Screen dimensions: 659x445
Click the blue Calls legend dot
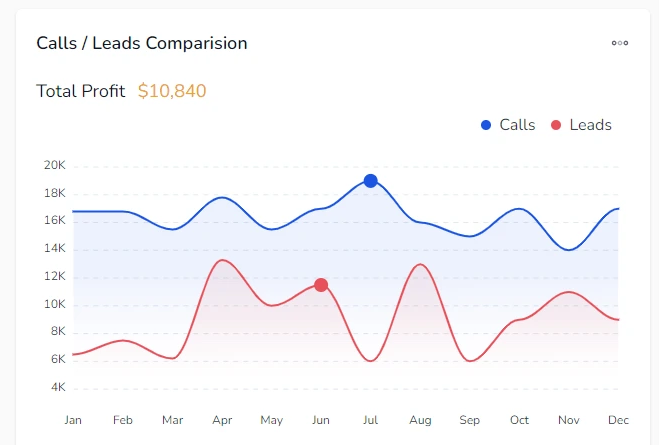(487, 125)
